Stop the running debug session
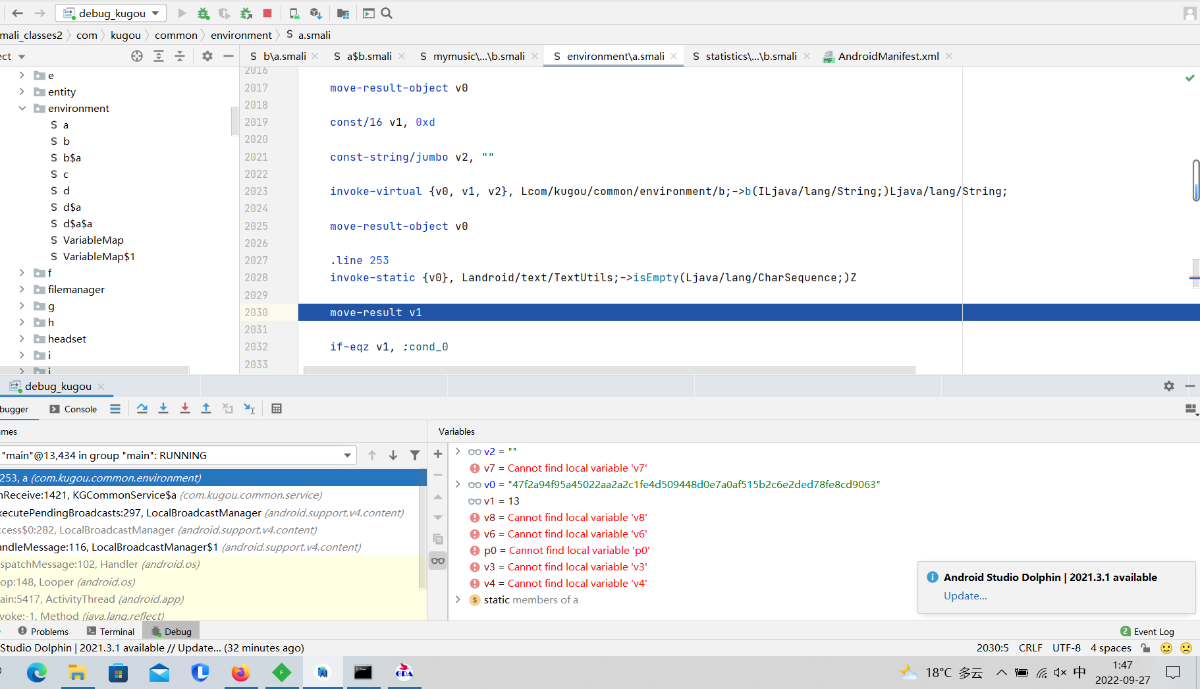Viewport: 1200px width, 689px height. 267,14
